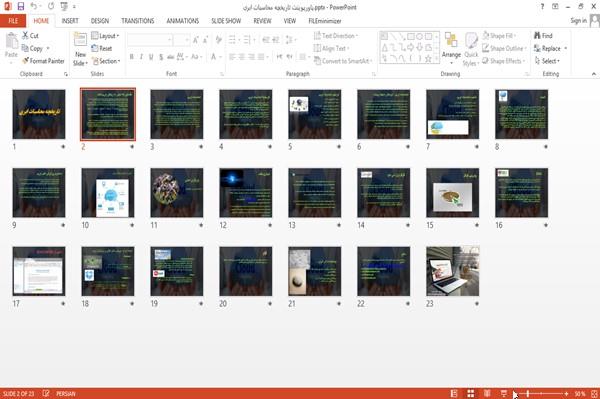Viewport: 600px width, 399px height.
Task: Switch to Reading View icon
Action: point(487,393)
